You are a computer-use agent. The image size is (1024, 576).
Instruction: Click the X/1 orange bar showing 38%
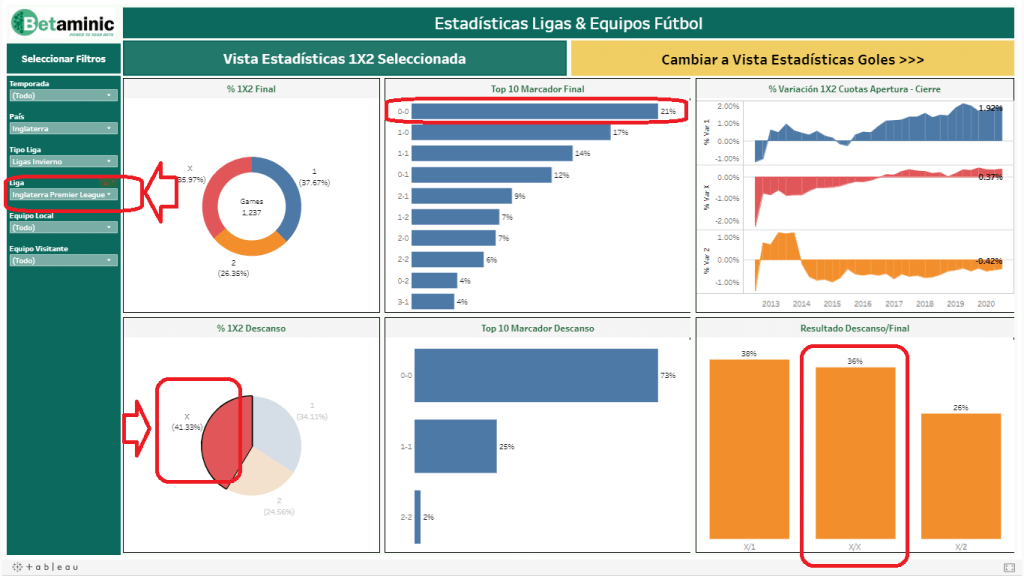(749, 448)
